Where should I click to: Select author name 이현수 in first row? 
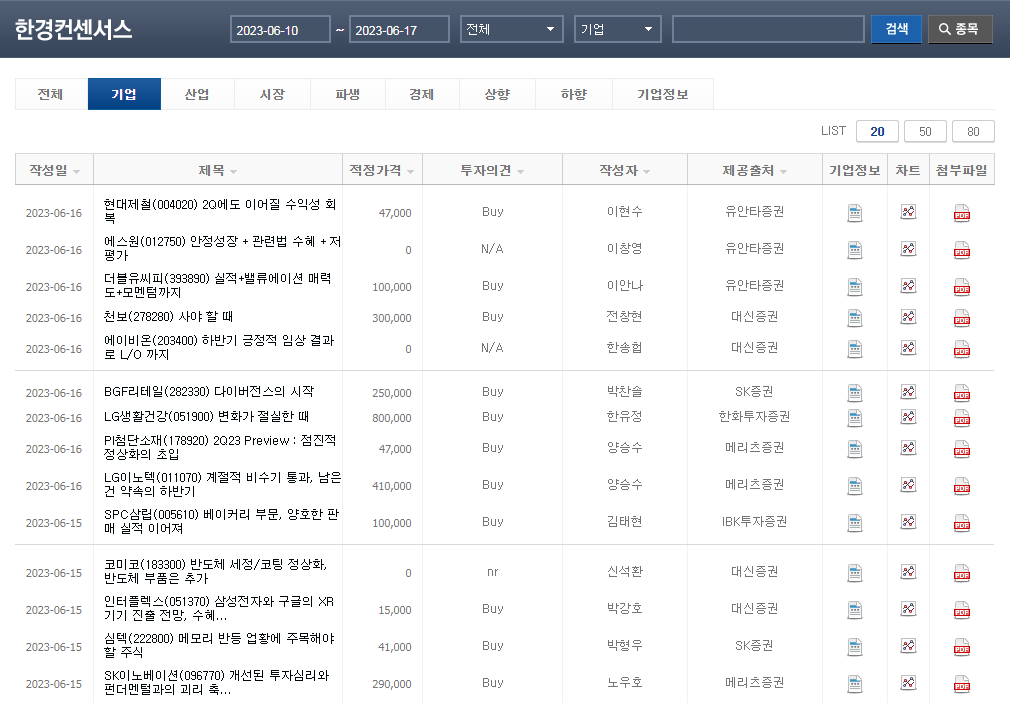[x=624, y=211]
